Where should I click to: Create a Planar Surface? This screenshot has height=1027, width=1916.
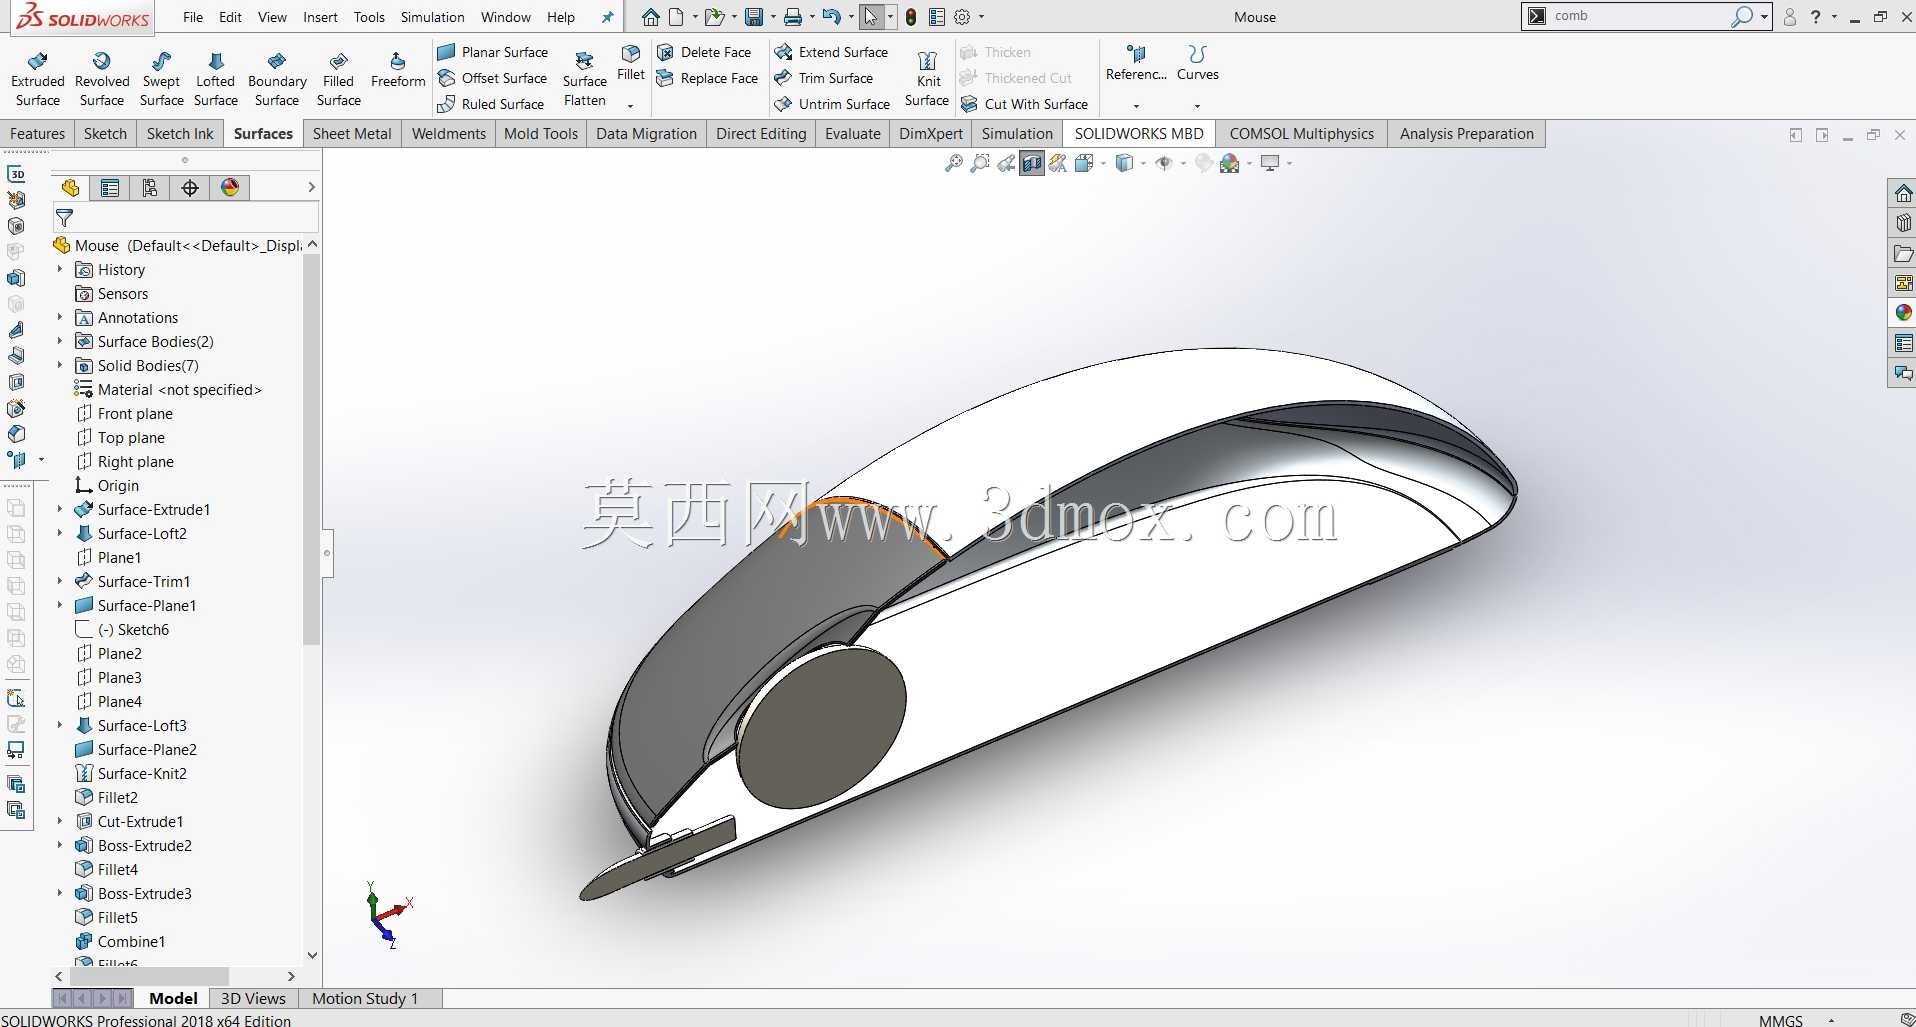[x=493, y=52]
